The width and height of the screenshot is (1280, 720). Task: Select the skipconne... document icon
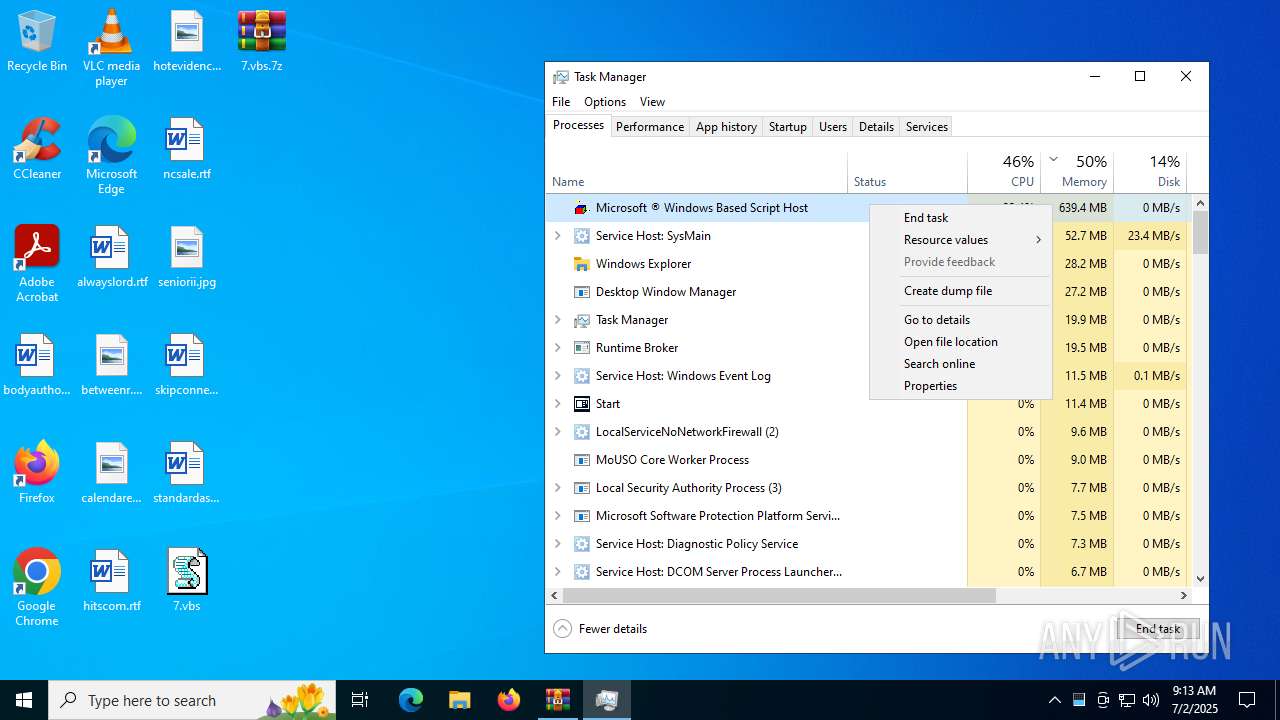click(x=187, y=365)
